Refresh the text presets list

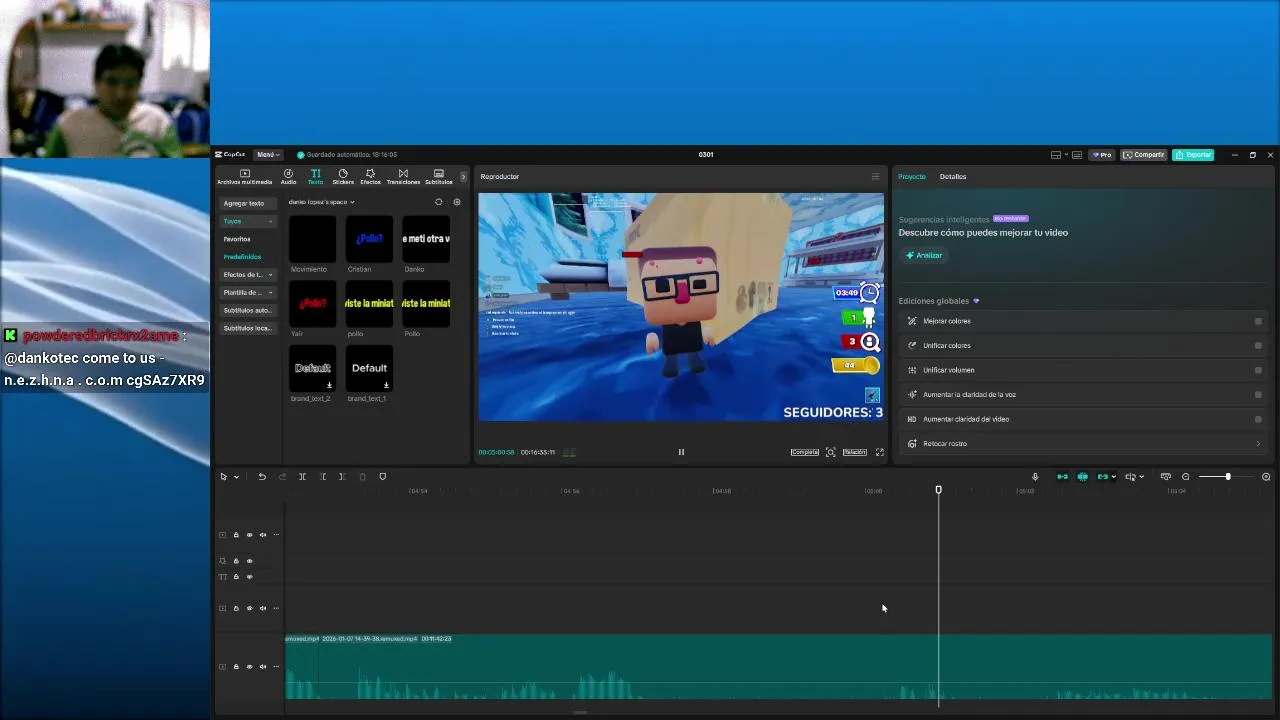pyautogui.click(x=438, y=202)
